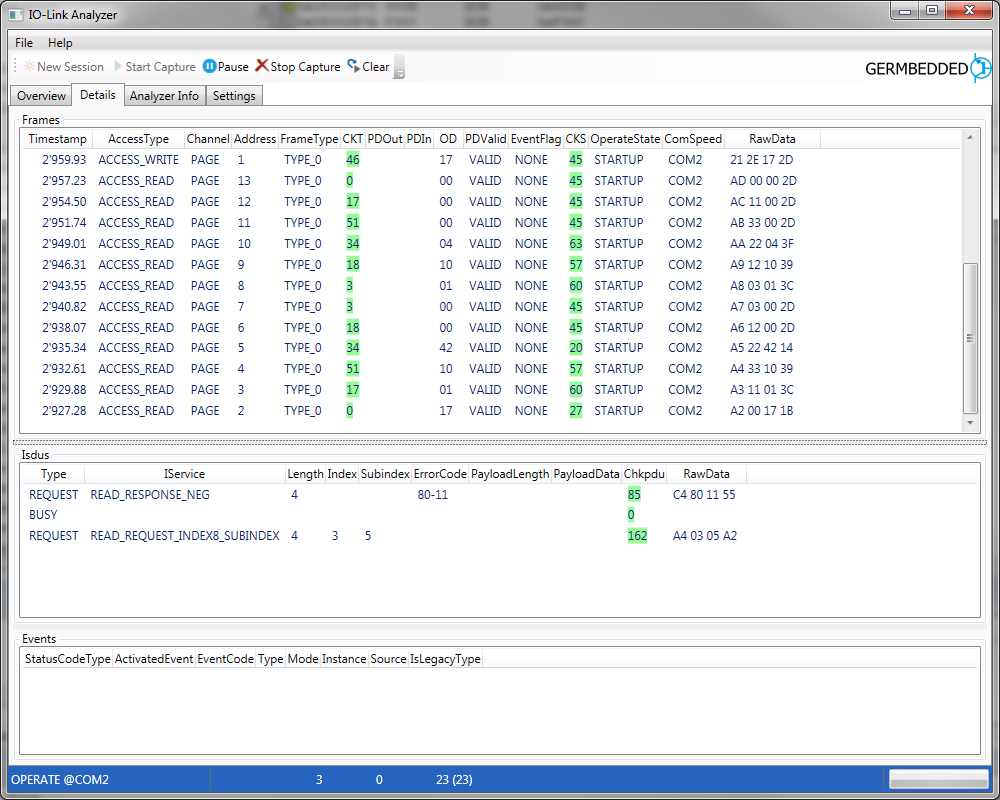
Task: Select the ACCESS_WRITE frame row
Action: point(138,160)
